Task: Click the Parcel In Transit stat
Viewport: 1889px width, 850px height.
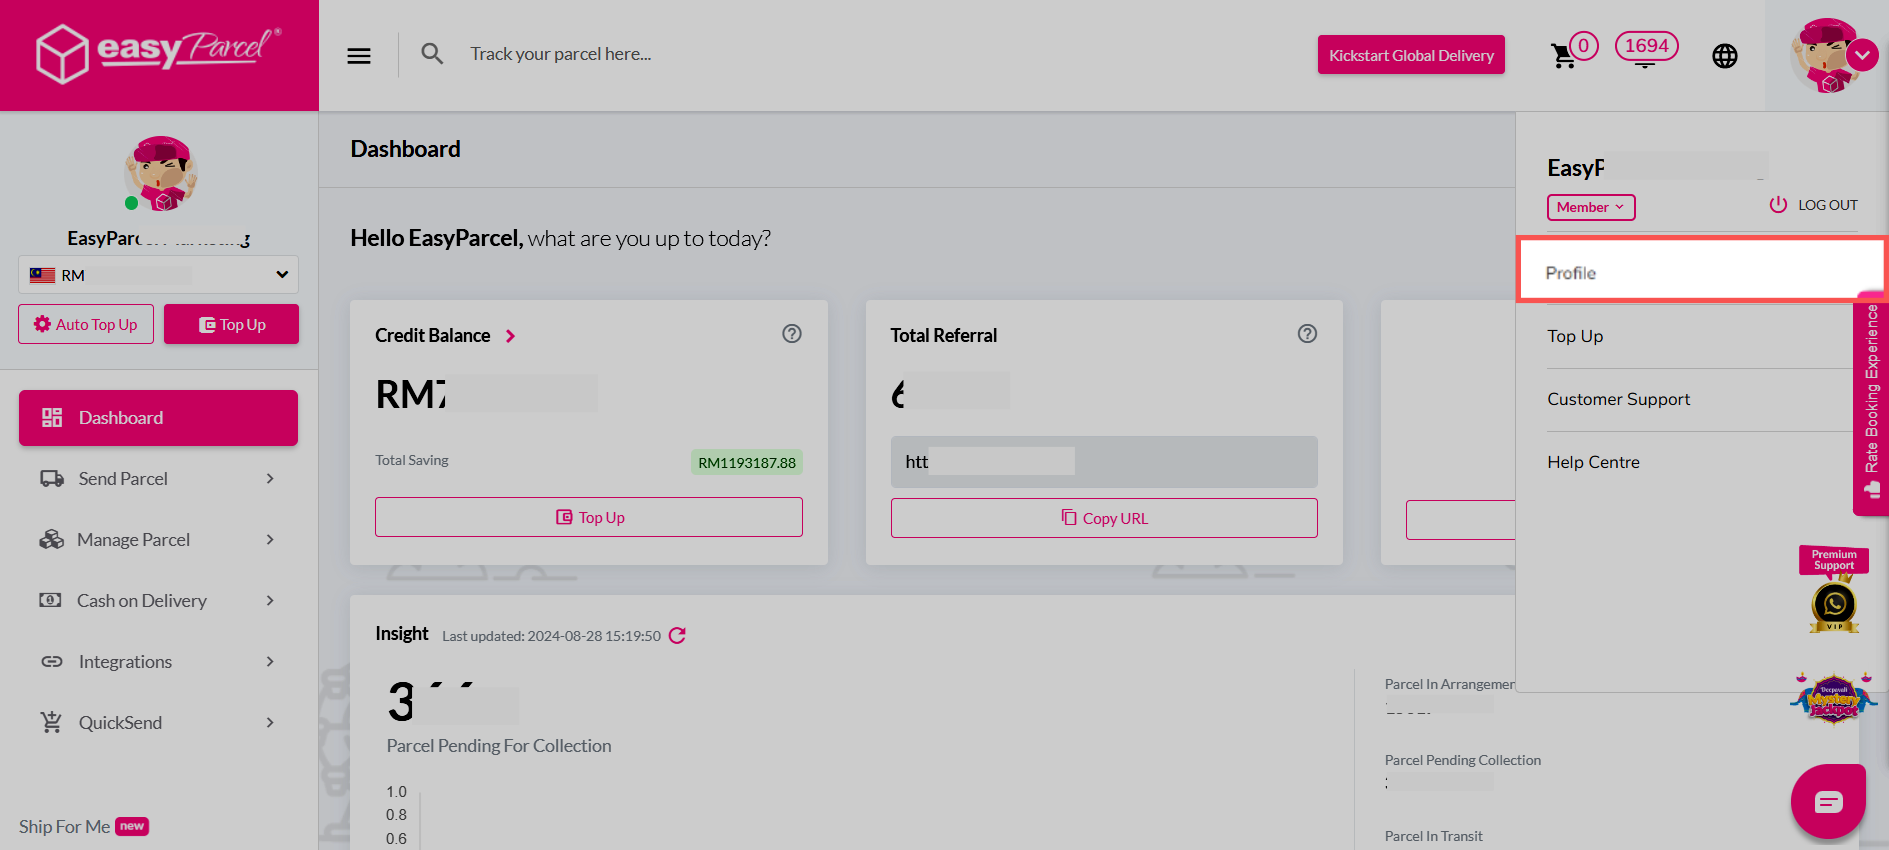Action: tap(1433, 837)
